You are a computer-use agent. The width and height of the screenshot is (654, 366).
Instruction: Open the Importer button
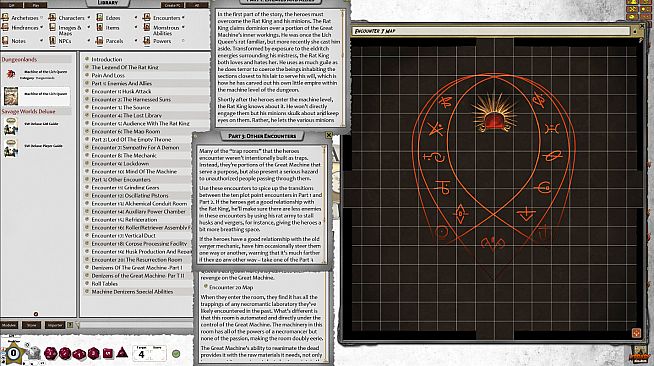pos(55,325)
